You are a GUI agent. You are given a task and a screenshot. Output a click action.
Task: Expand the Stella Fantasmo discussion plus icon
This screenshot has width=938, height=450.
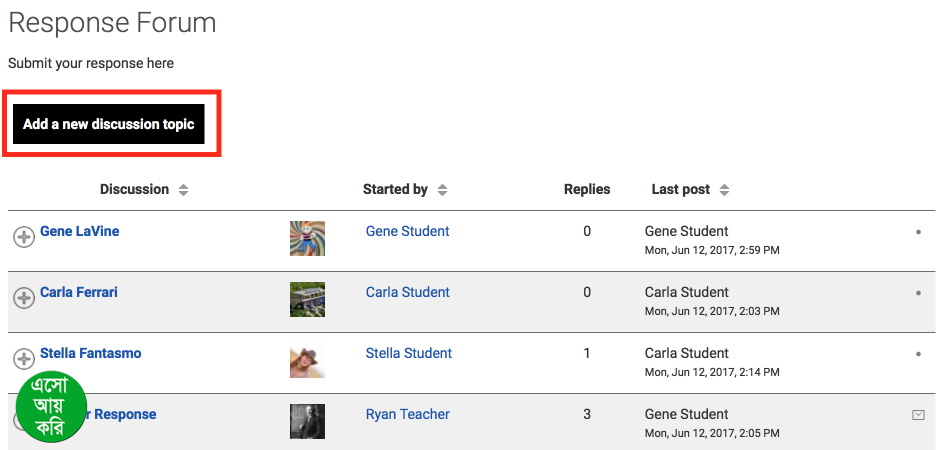[x=23, y=359]
